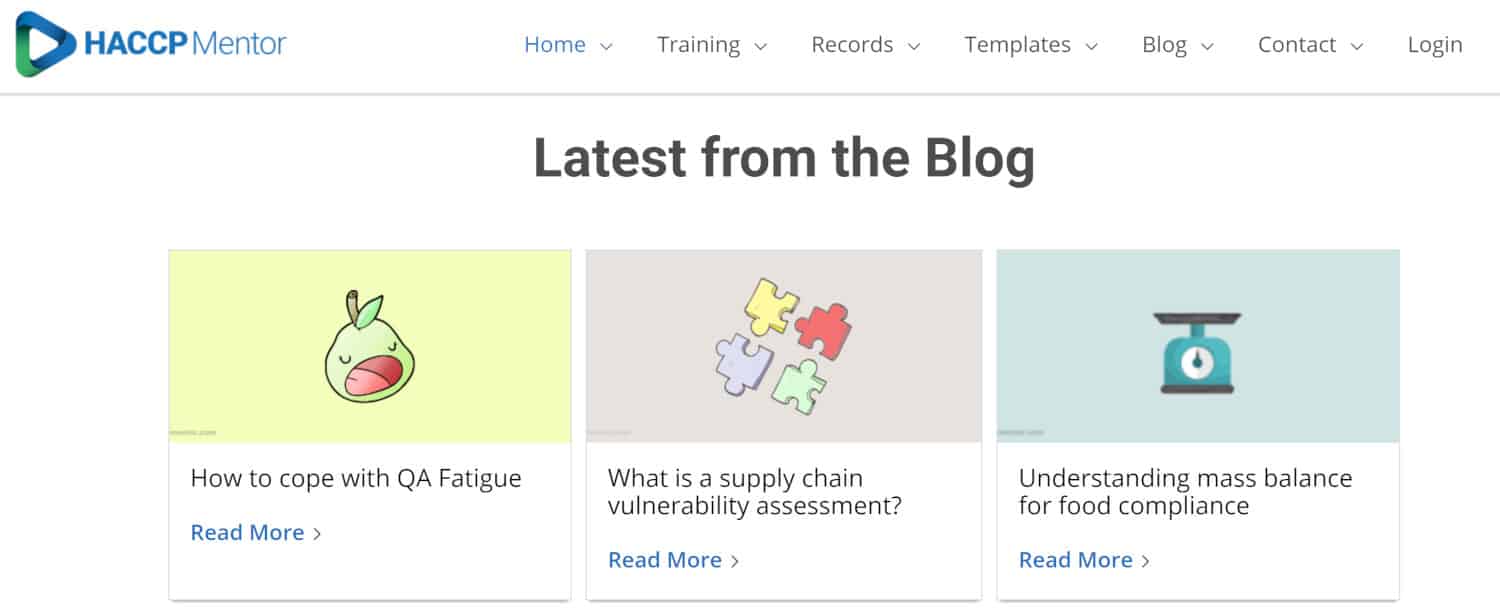Open the supply chain vulnerability assessment title

click(755, 492)
